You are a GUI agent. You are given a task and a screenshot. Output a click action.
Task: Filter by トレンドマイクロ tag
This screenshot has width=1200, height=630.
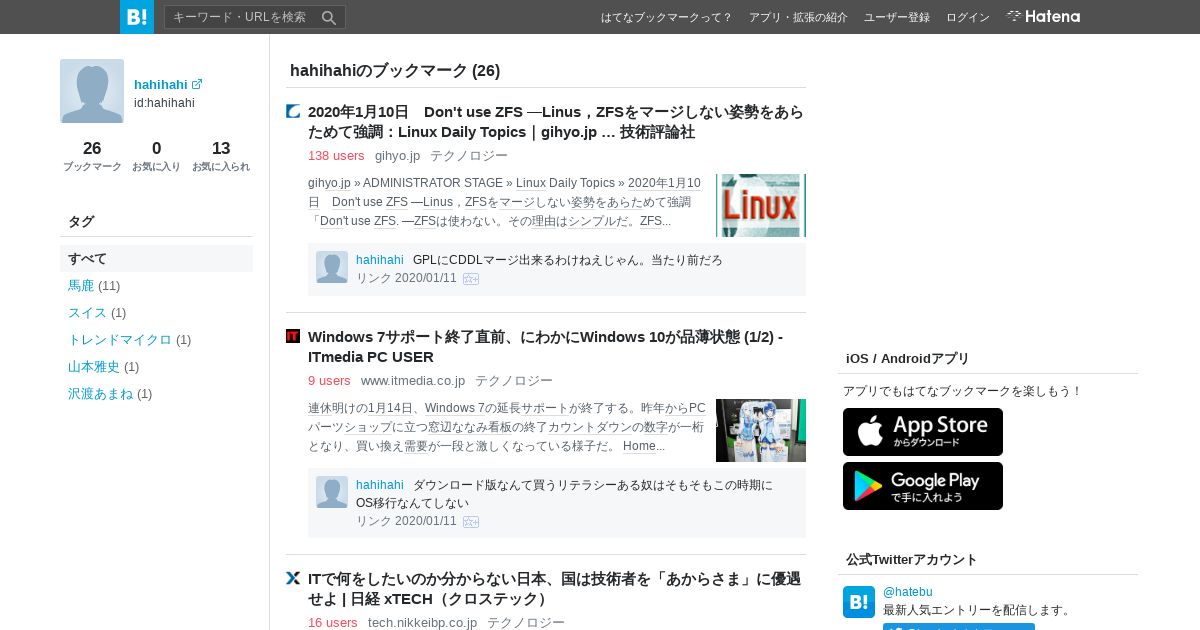120,340
